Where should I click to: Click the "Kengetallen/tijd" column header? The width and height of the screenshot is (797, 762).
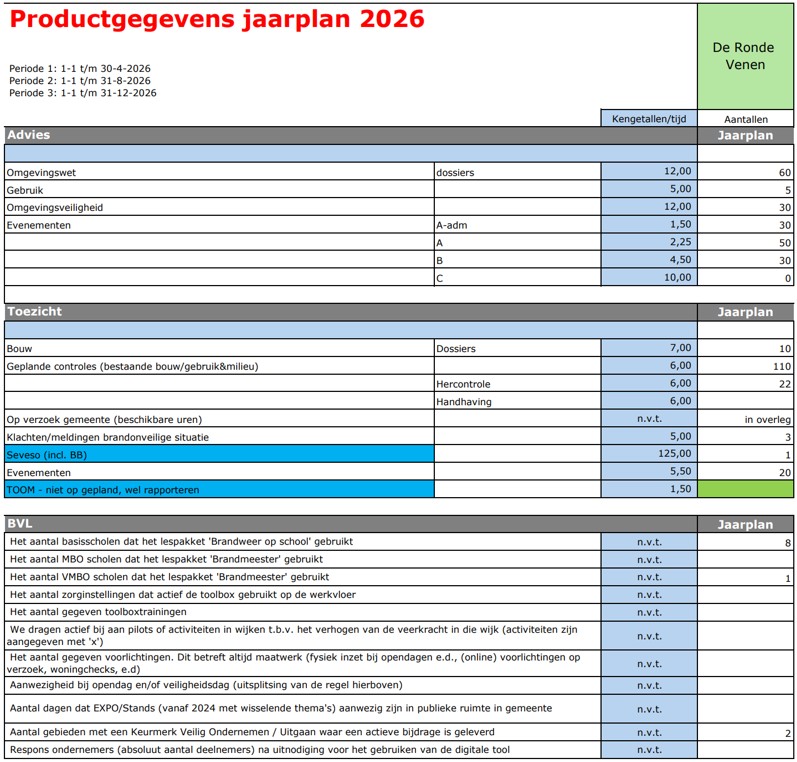pyautogui.click(x=648, y=118)
